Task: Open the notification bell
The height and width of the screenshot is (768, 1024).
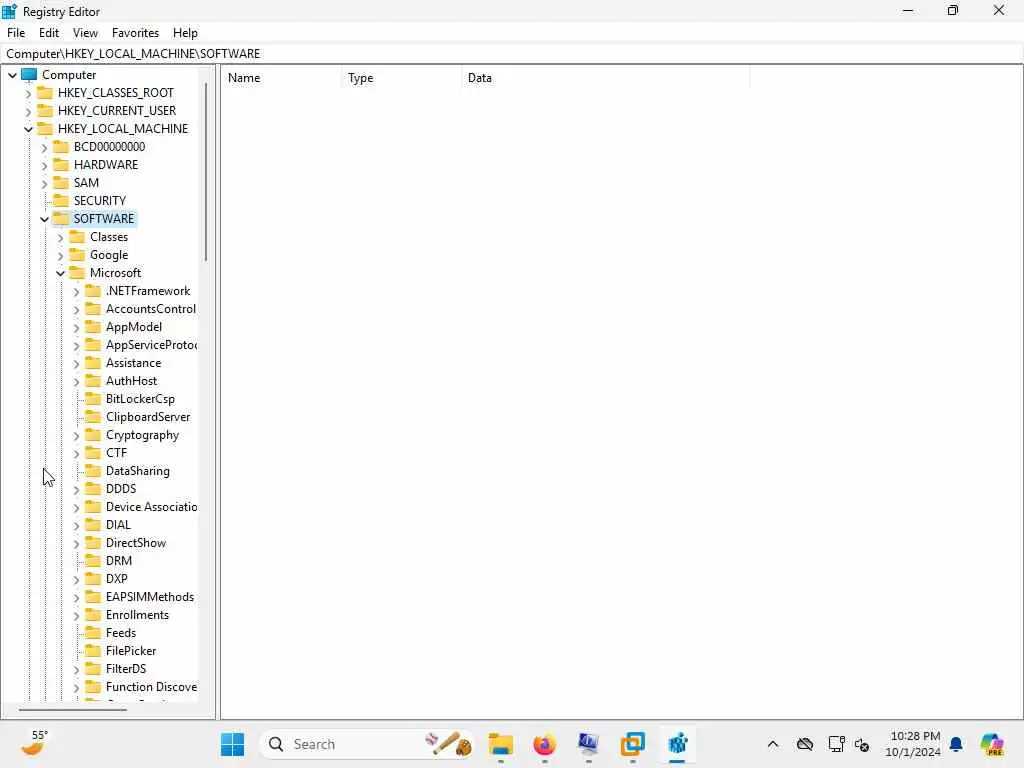Action: [x=956, y=744]
